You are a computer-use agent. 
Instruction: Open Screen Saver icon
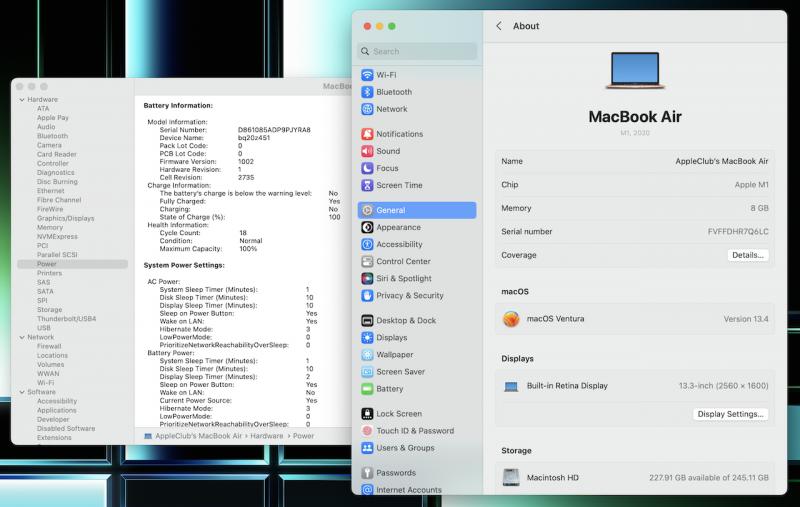[x=367, y=372]
